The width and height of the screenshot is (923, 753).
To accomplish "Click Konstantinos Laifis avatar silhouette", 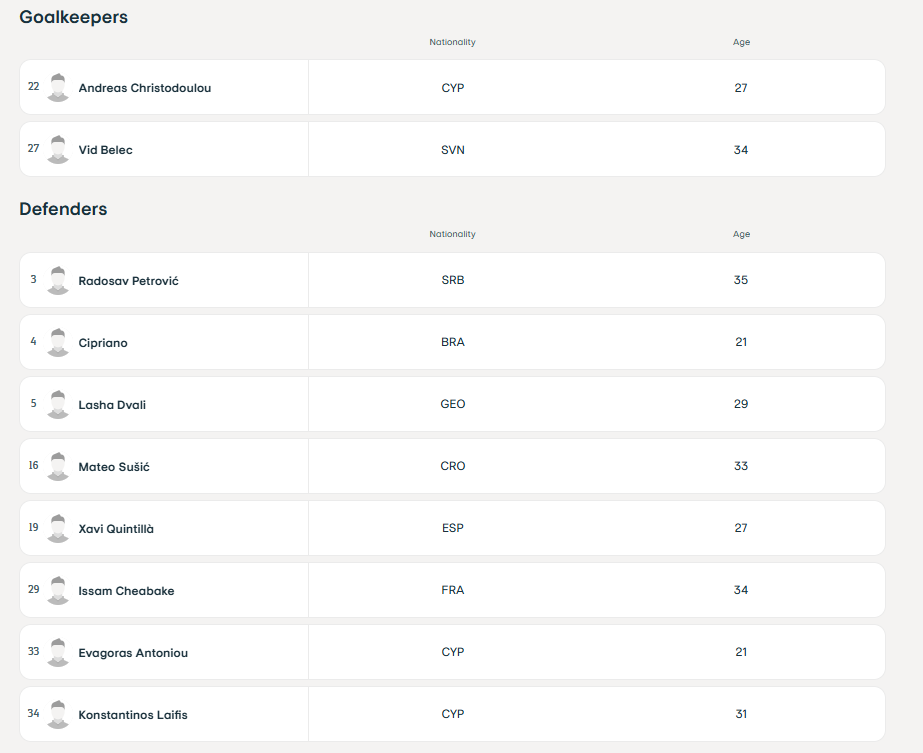I will (58, 714).
